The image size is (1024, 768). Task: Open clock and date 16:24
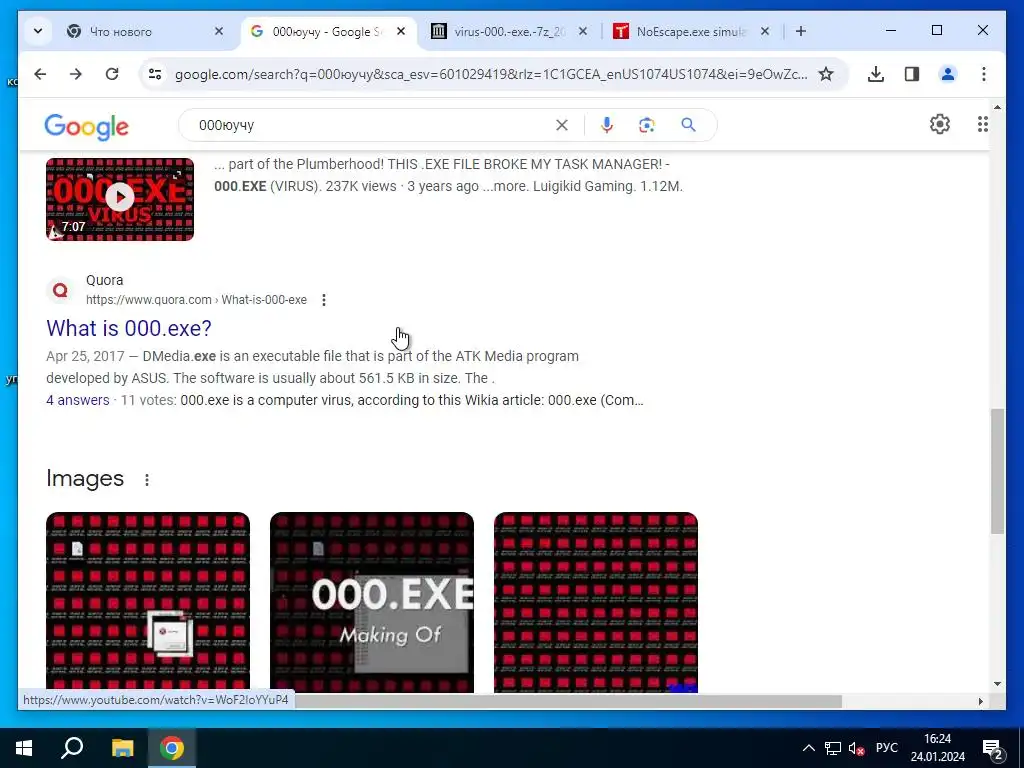pos(938,748)
